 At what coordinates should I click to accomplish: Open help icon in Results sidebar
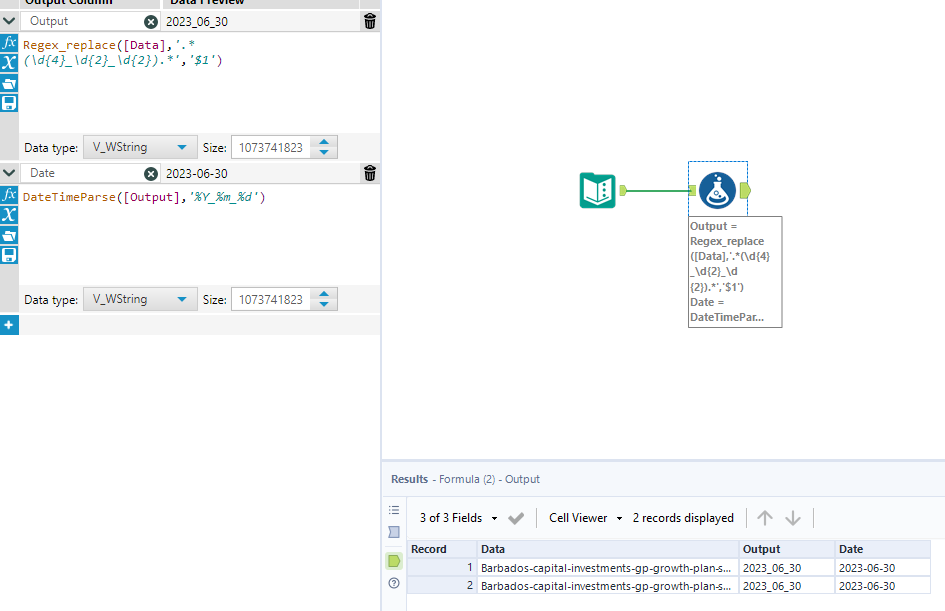pyautogui.click(x=394, y=583)
